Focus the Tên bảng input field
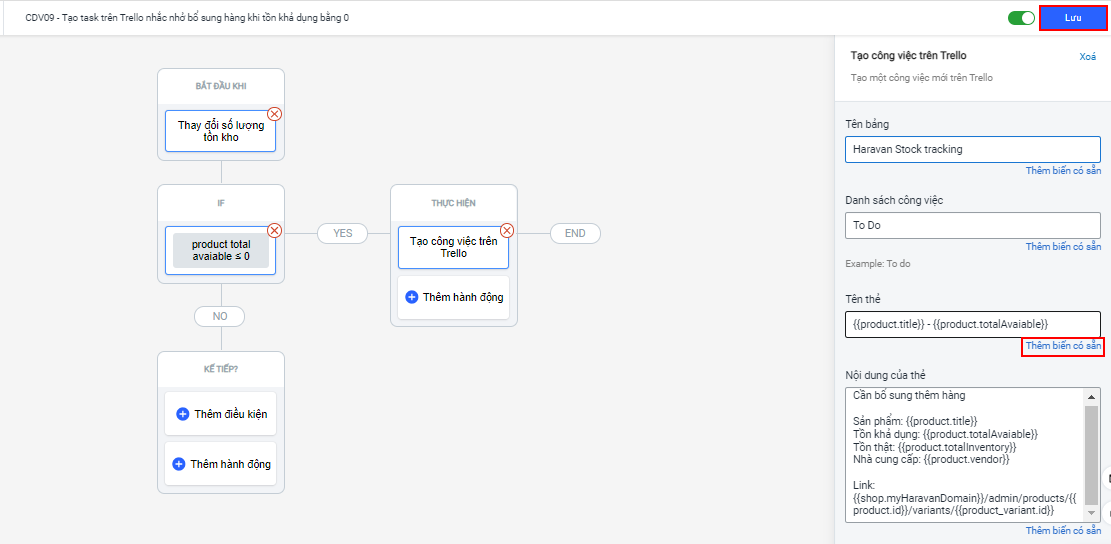The image size is (1111, 544). (972, 149)
